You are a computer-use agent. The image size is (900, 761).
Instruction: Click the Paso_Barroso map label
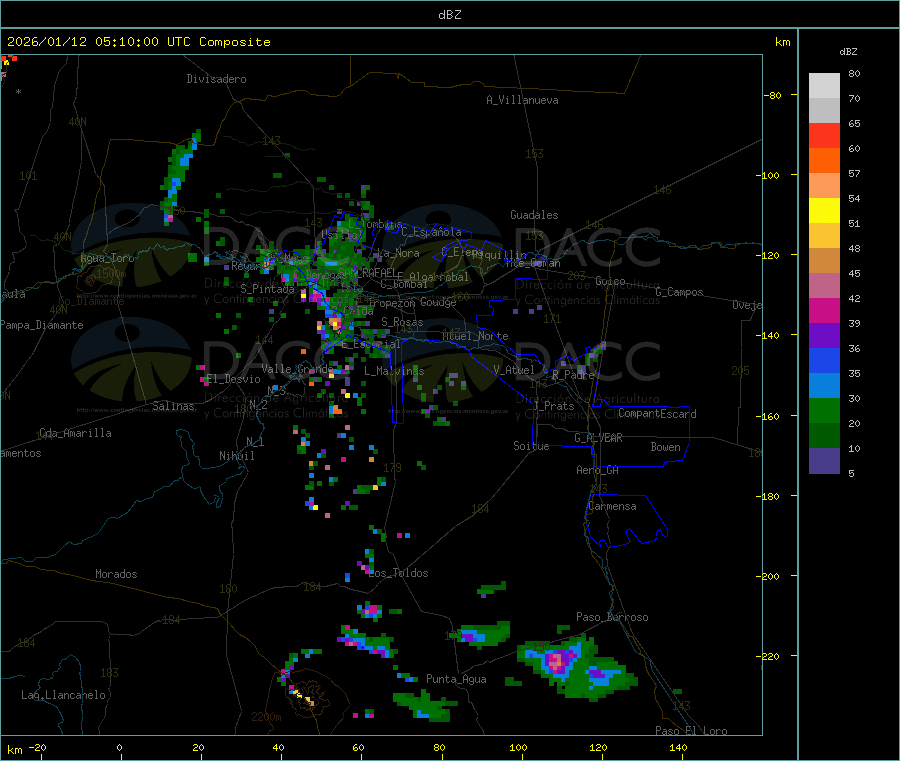point(612,617)
